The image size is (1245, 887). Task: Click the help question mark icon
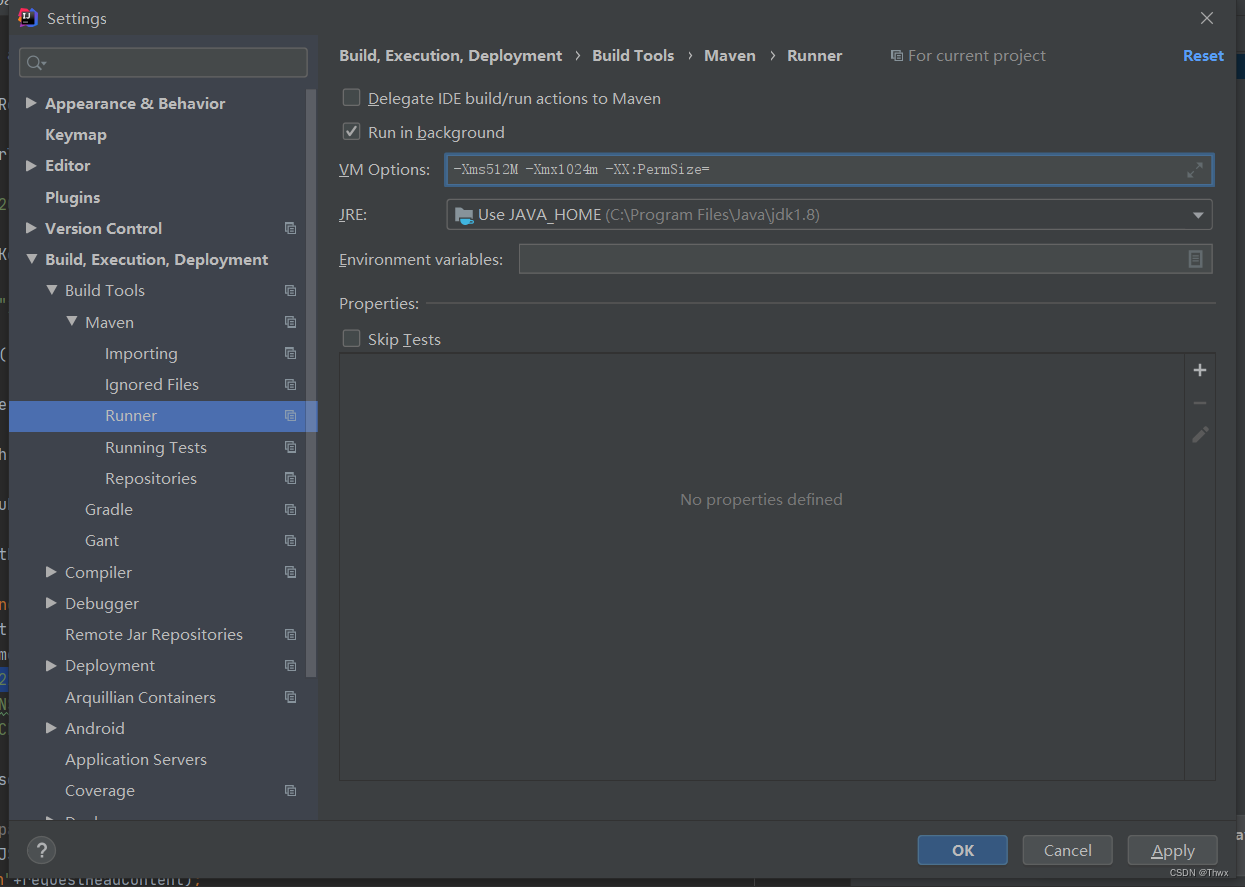41,850
